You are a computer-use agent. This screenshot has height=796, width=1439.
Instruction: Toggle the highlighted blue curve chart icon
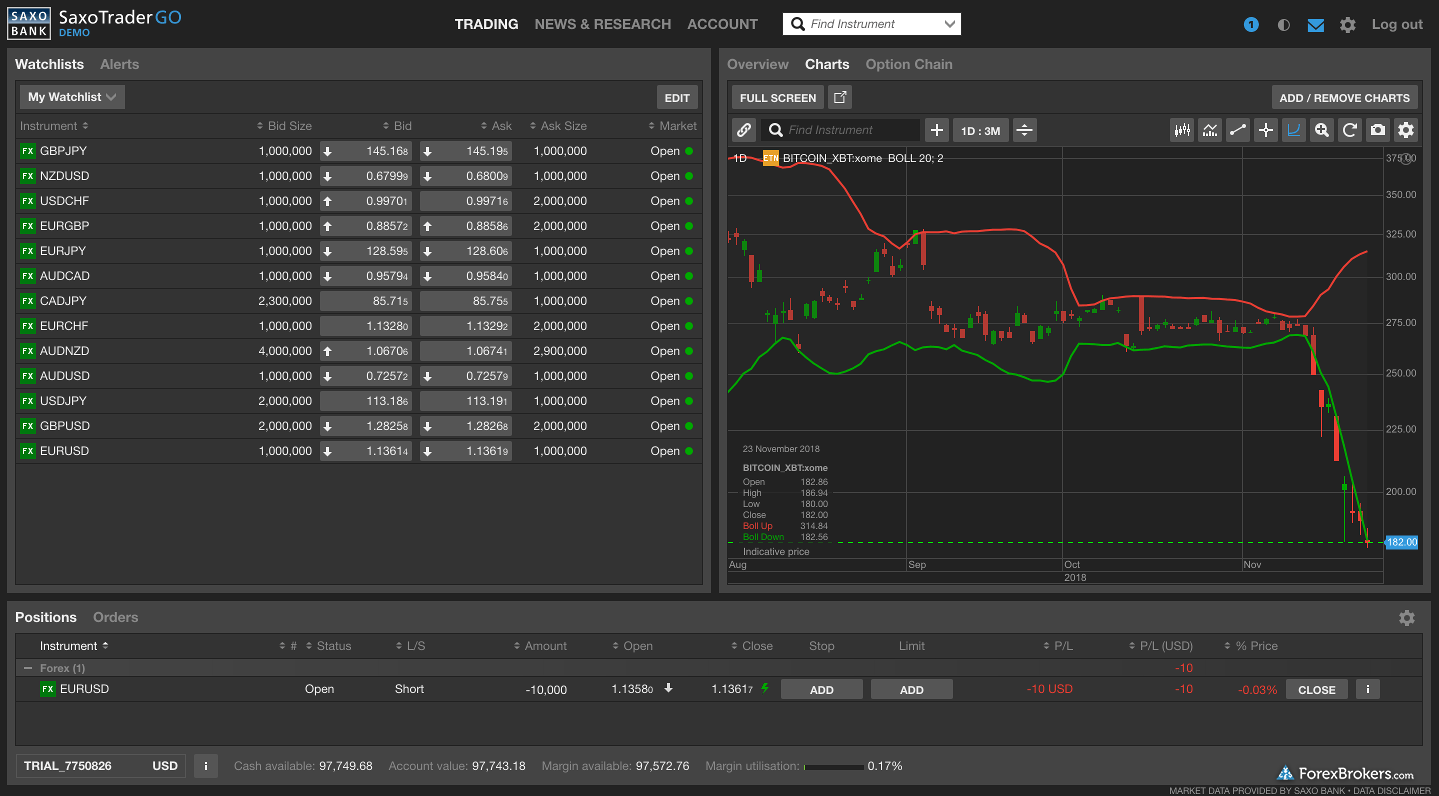(x=1294, y=130)
